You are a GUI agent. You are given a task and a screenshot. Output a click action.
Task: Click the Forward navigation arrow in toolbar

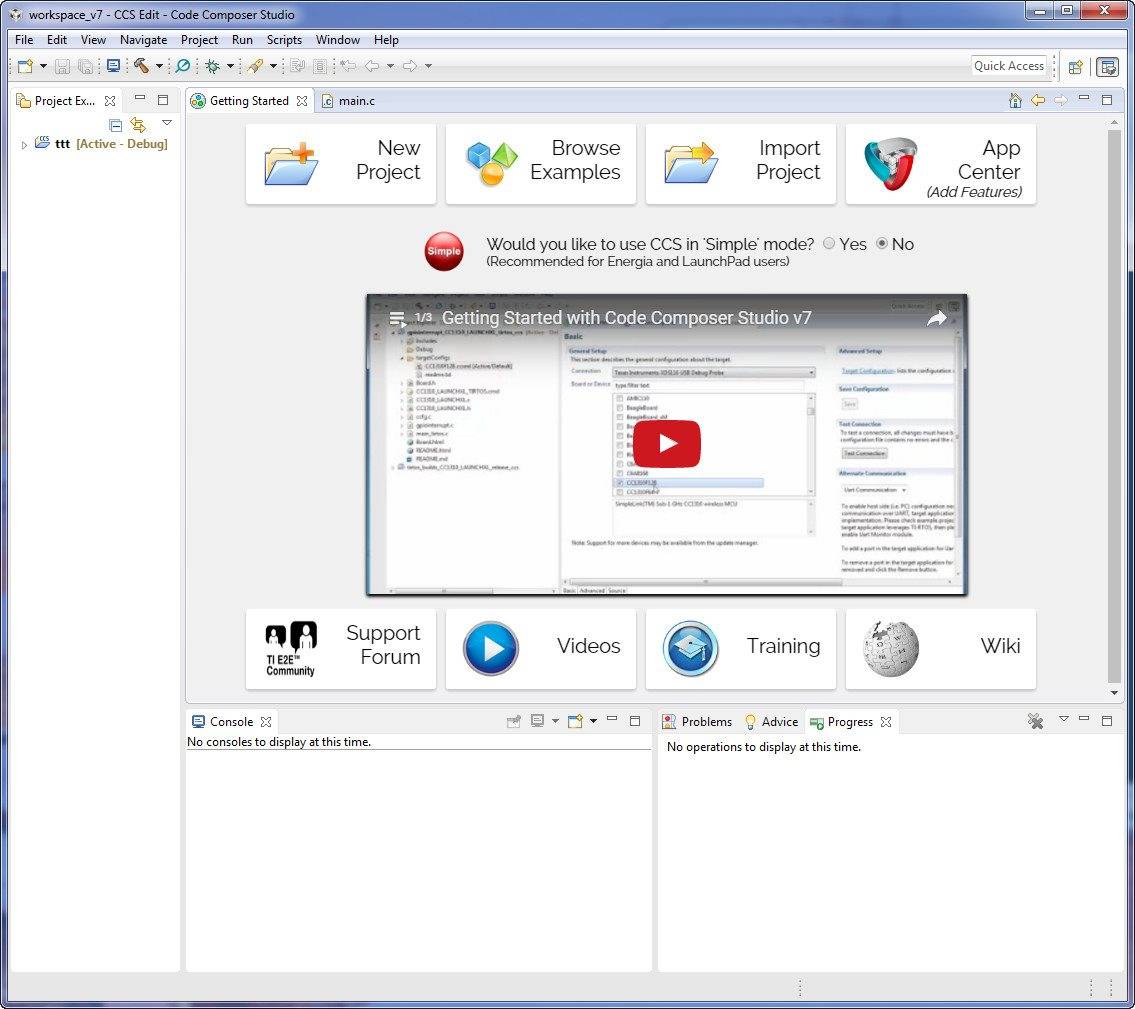point(410,66)
